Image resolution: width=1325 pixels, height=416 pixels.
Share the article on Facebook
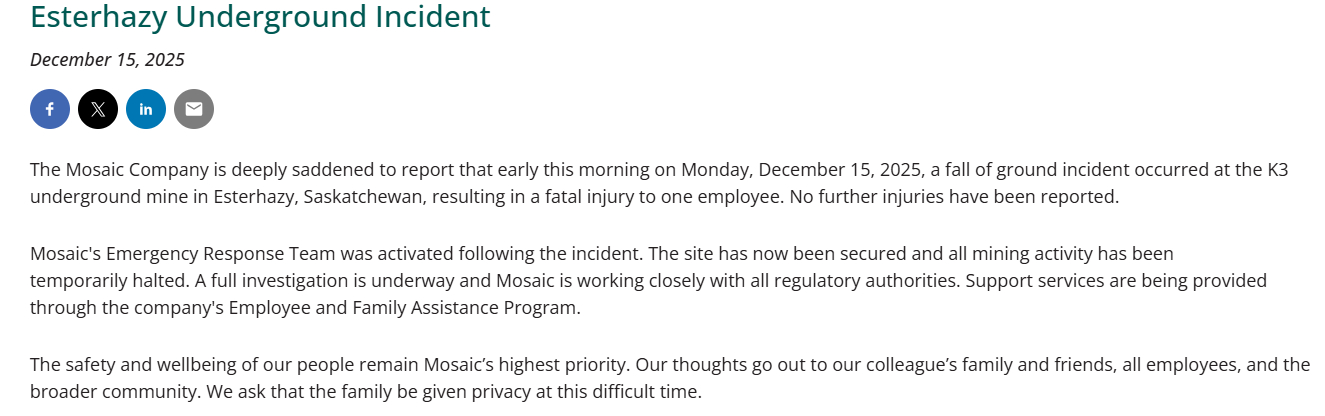tap(50, 109)
